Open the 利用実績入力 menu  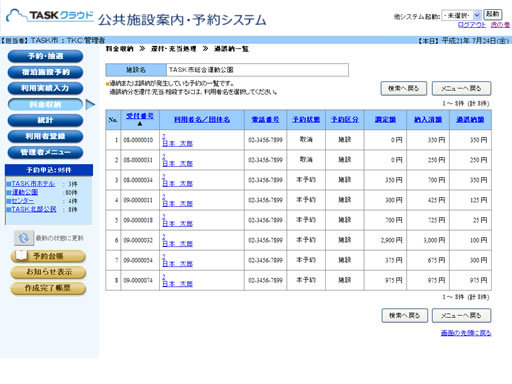pyautogui.click(x=45, y=88)
